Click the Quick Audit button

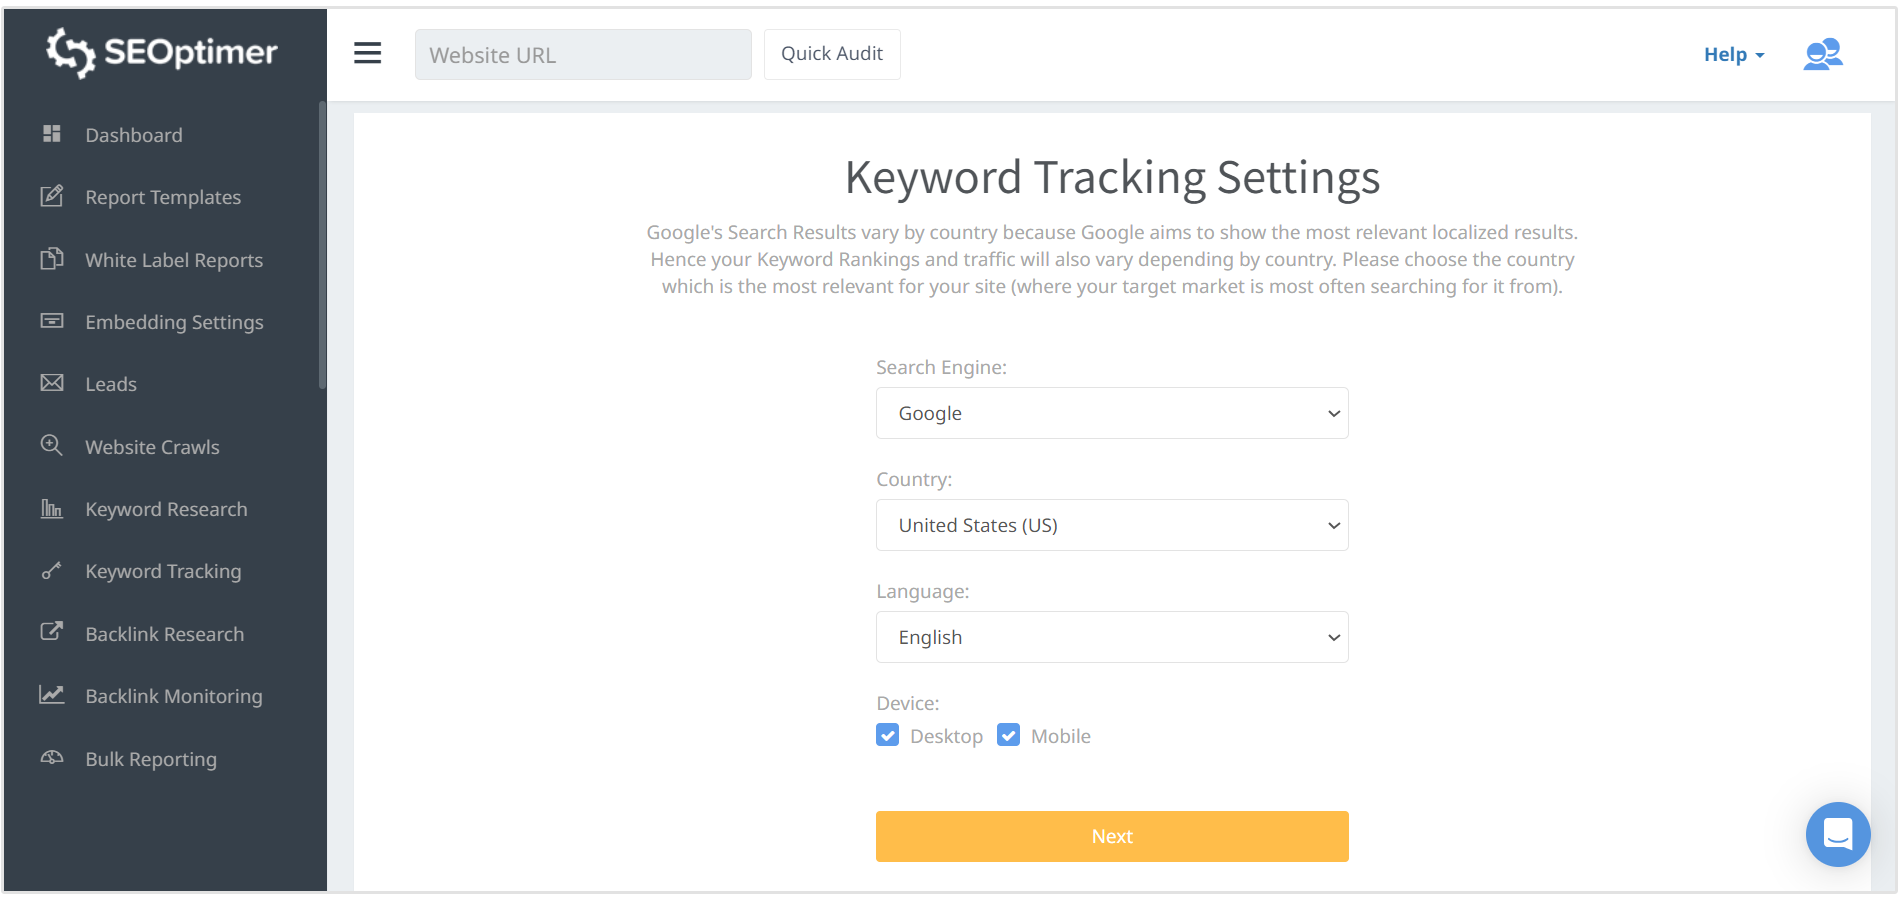(x=832, y=54)
